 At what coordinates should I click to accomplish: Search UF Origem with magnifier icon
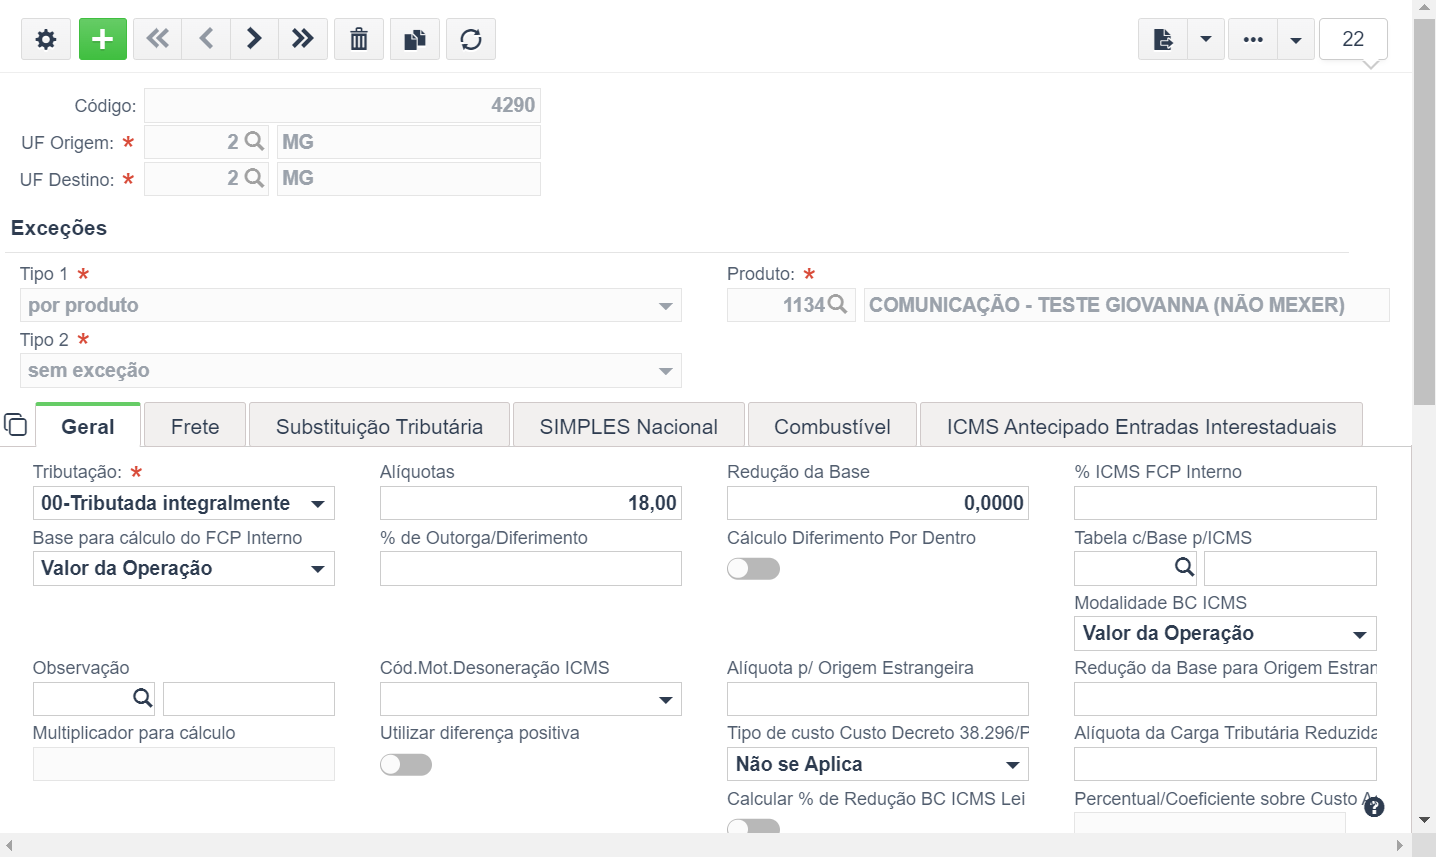coord(254,141)
